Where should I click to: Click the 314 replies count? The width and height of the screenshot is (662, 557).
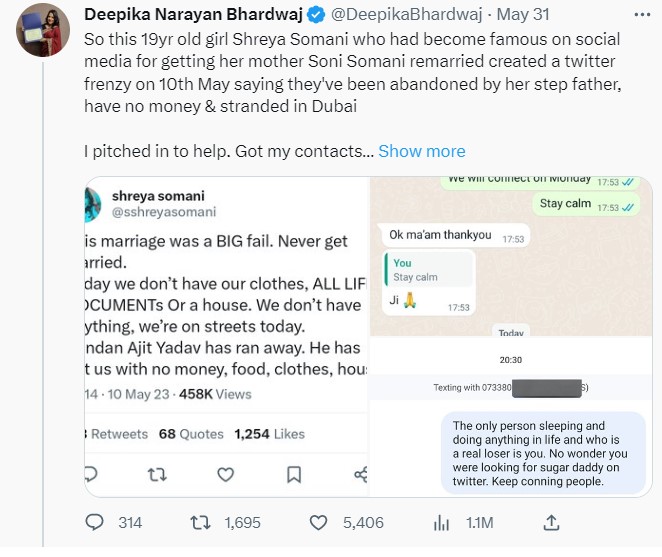click(130, 523)
